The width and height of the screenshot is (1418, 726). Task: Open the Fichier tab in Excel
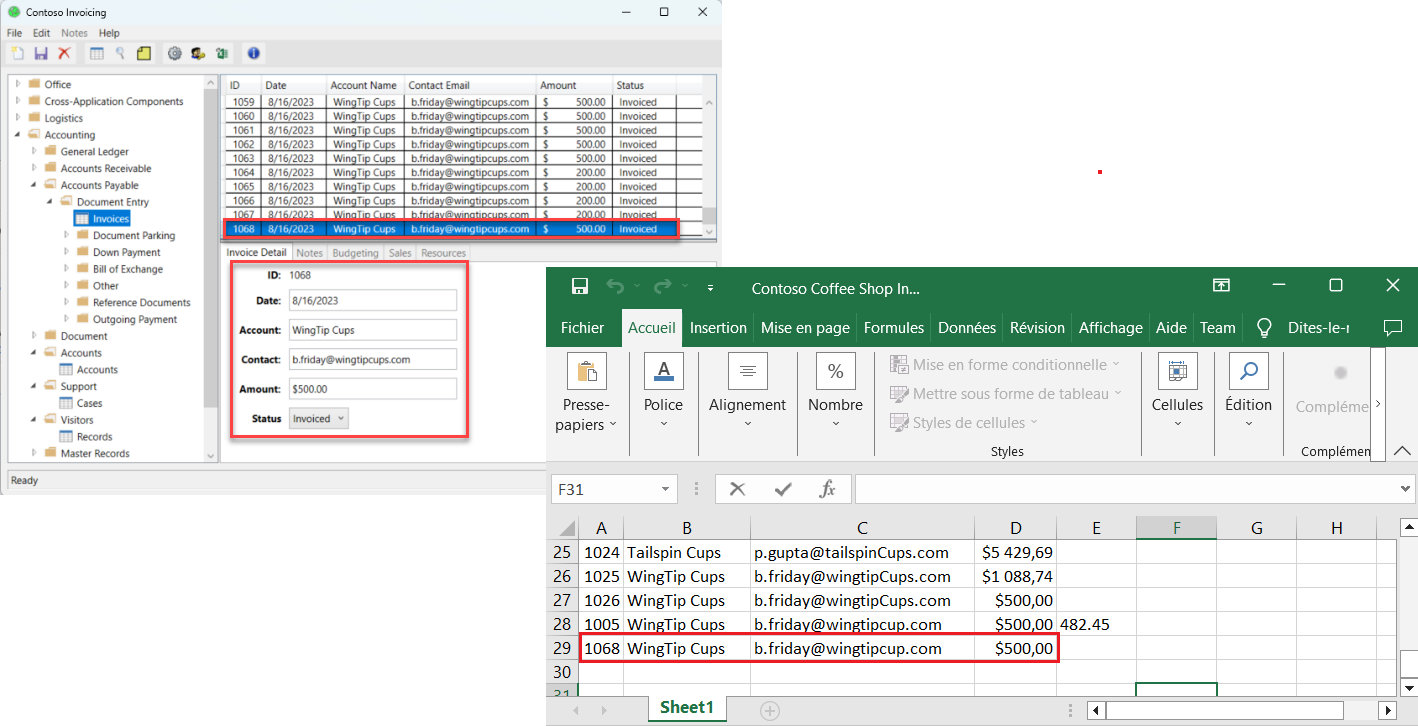coord(583,328)
